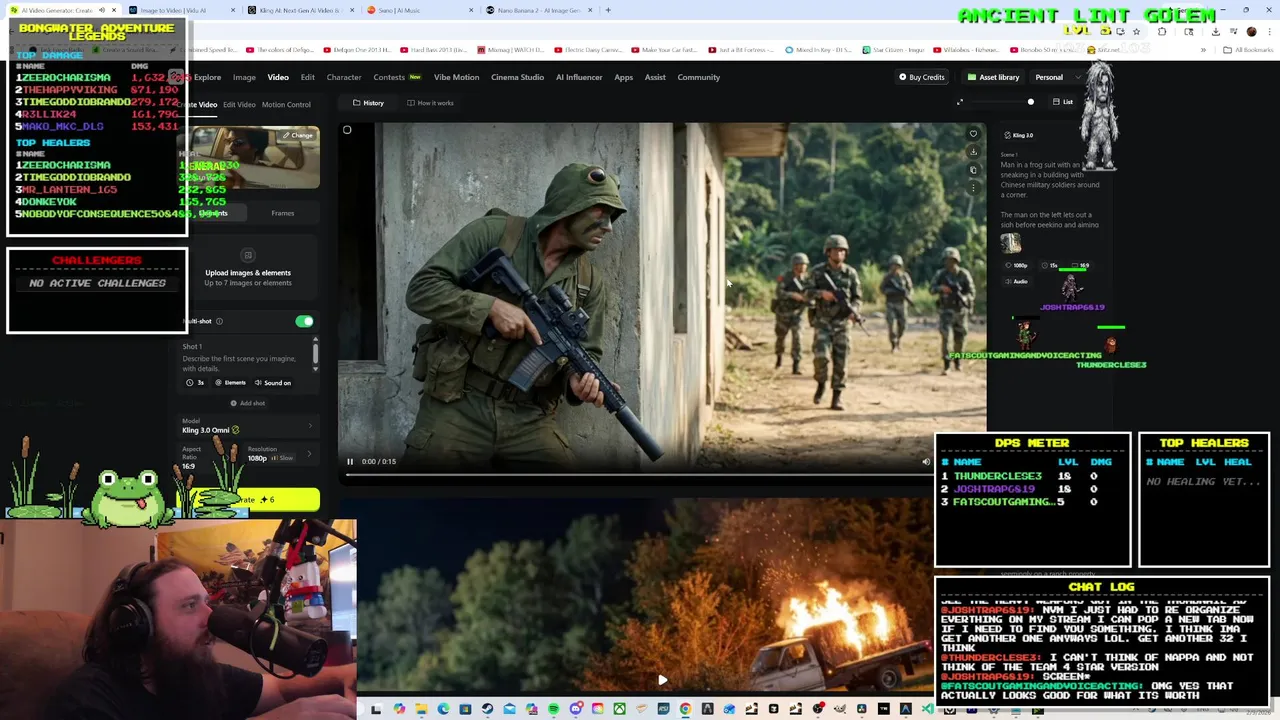Switch to the Motion Control tab
The width and height of the screenshot is (1280, 720).
point(286,104)
